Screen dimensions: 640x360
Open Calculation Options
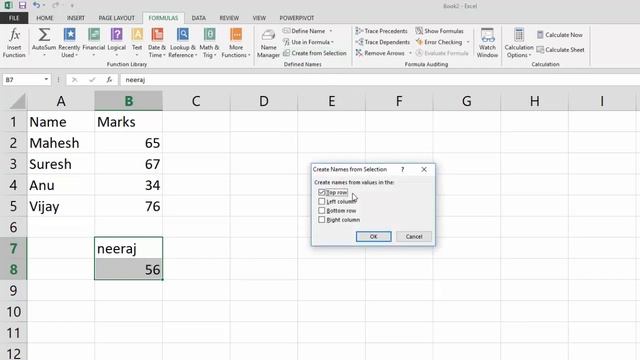(x=519, y=43)
